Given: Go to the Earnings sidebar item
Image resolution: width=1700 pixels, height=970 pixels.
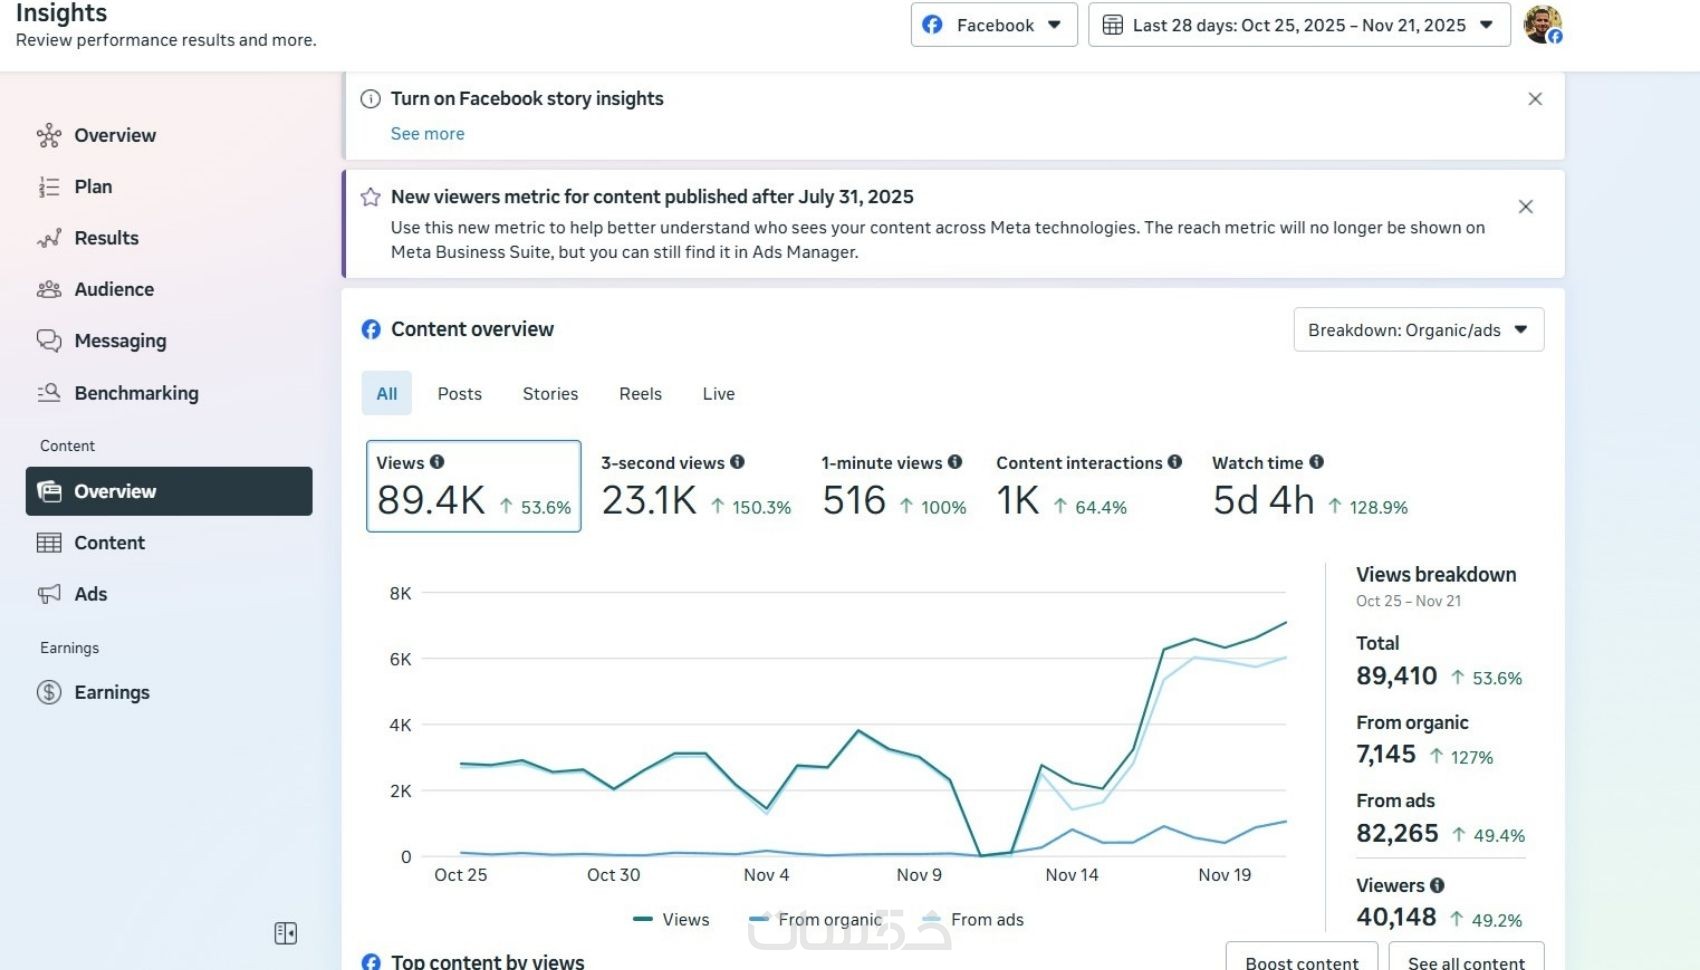Looking at the screenshot, I should point(111,692).
